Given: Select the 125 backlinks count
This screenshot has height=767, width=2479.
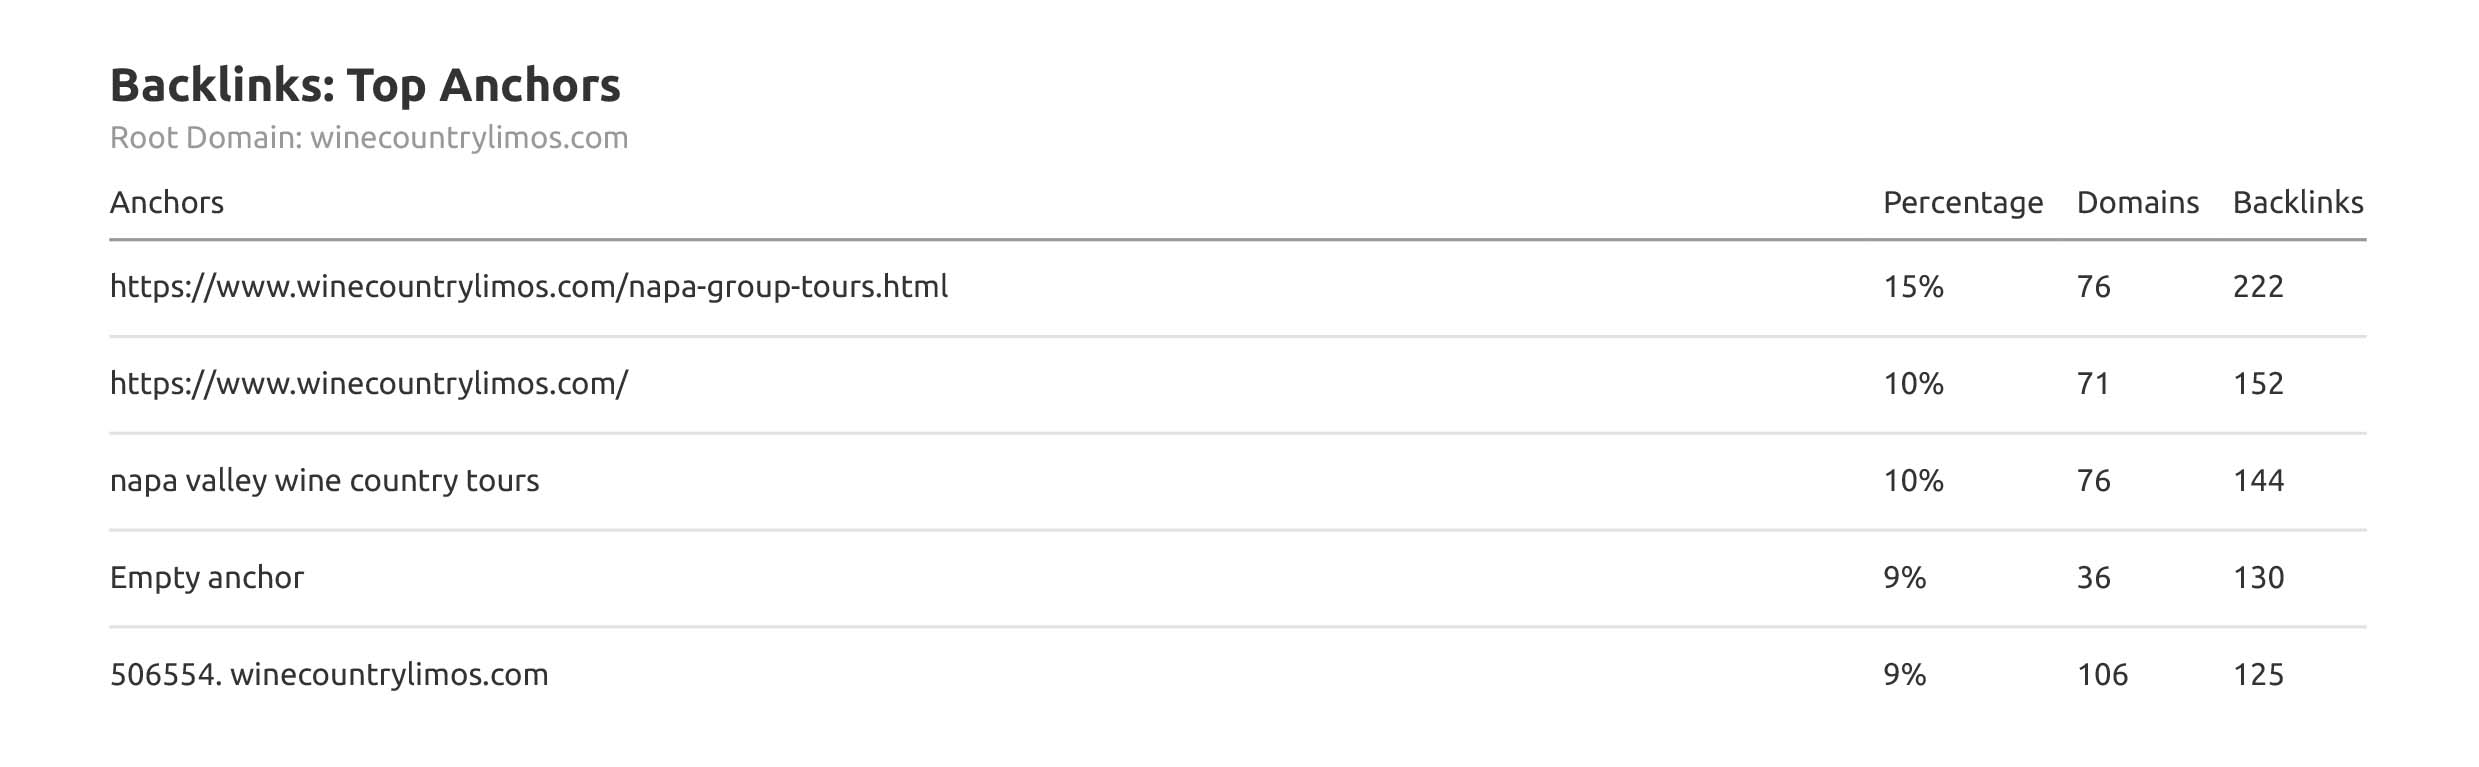Looking at the screenshot, I should (x=2258, y=675).
